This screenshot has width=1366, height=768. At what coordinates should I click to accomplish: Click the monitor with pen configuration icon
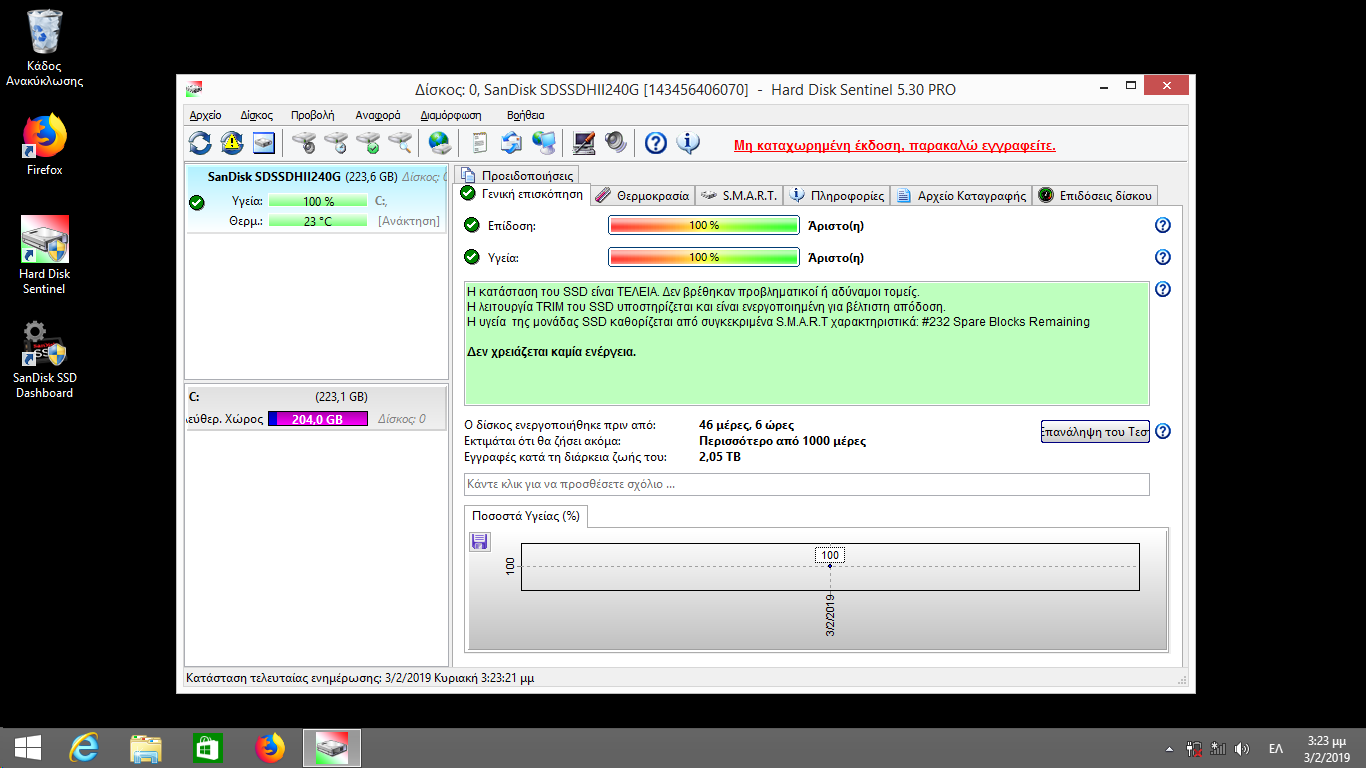pyautogui.click(x=584, y=143)
